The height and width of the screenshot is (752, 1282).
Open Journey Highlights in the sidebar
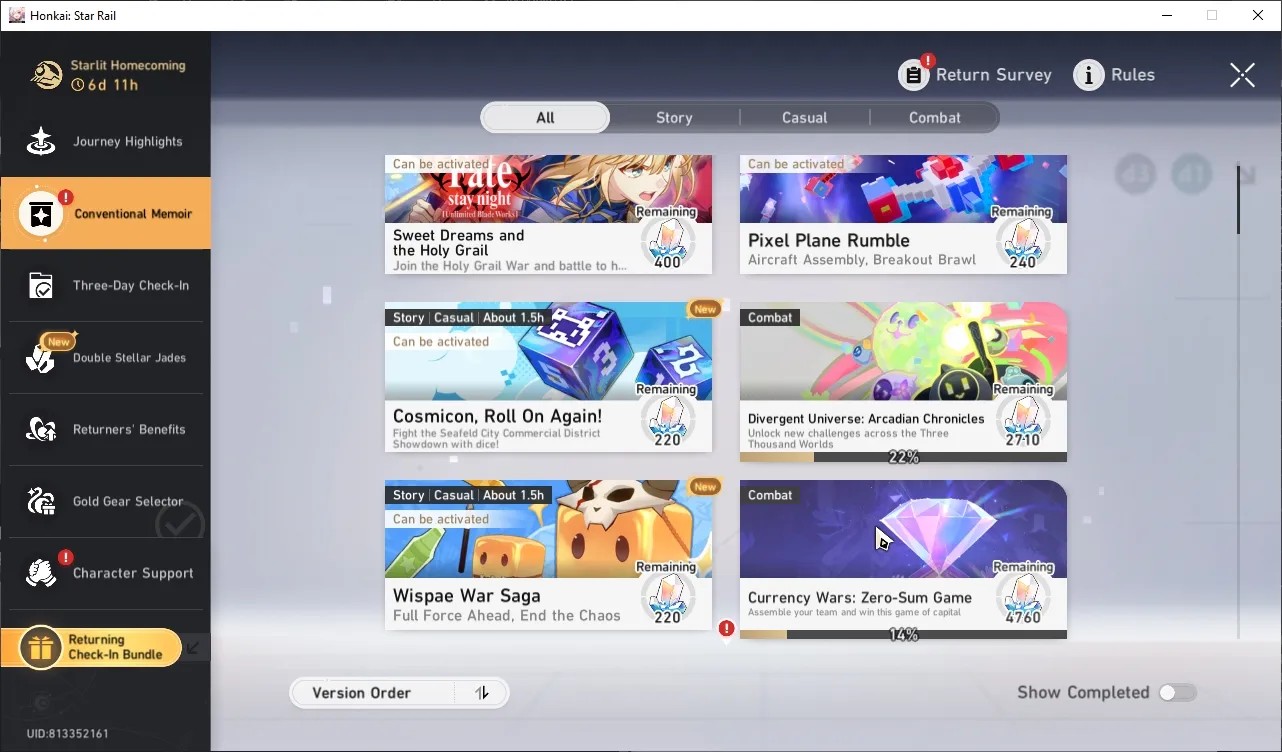[106, 141]
